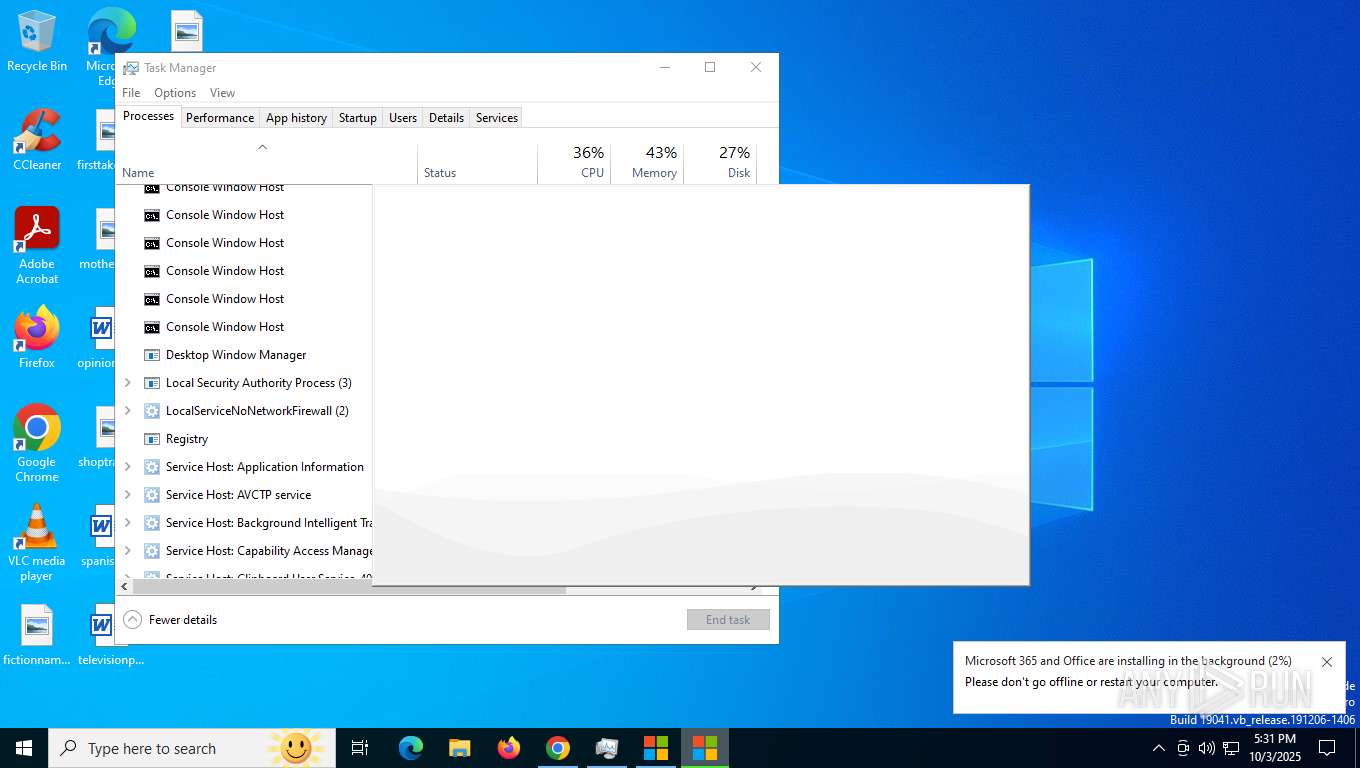
Task: Click the smiley face search highlight icon
Action: coord(295,748)
